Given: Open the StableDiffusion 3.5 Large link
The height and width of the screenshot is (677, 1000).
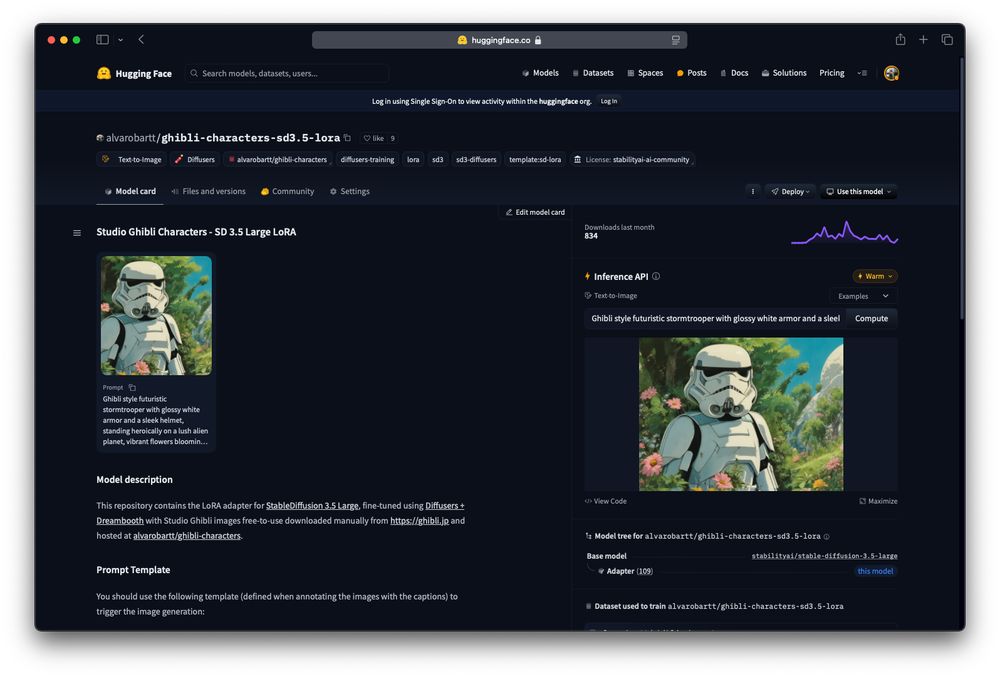Looking at the screenshot, I should pos(312,506).
